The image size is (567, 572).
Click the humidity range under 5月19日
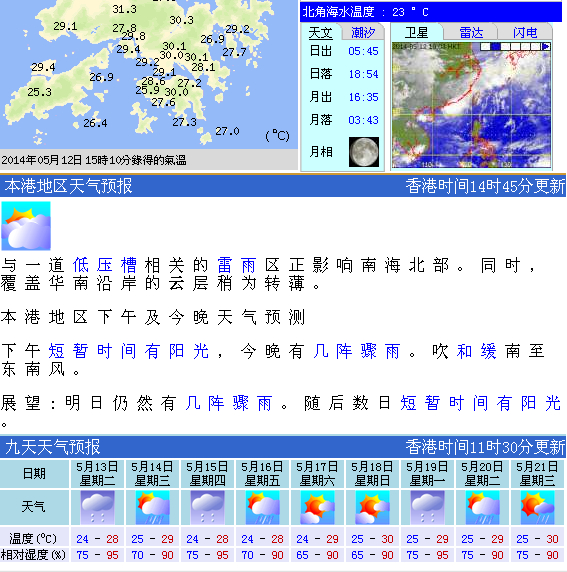428,555
